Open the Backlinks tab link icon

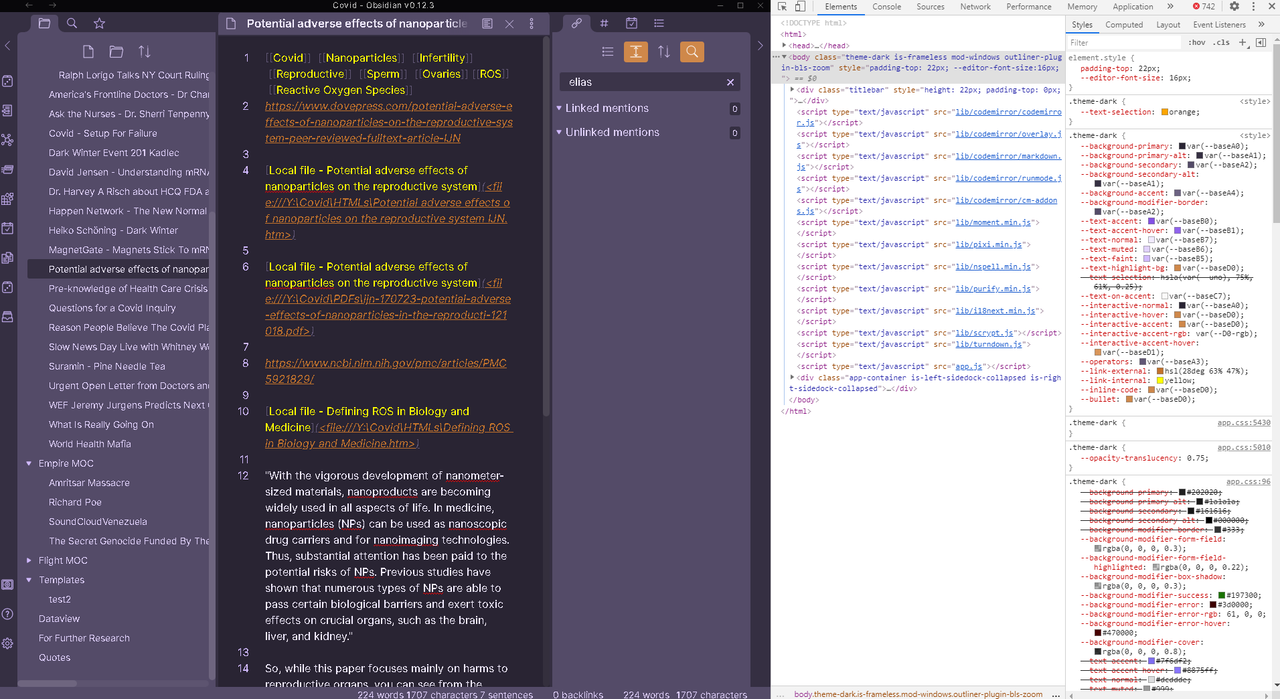coord(577,23)
